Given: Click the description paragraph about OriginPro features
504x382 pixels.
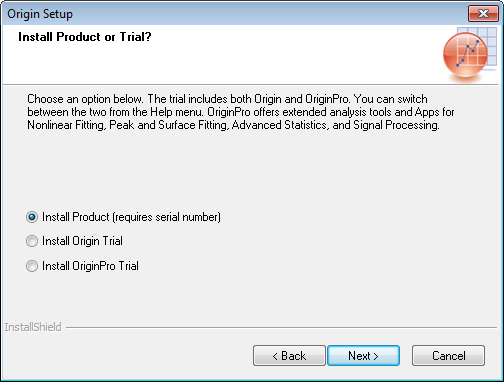Looking at the screenshot, I should 241,112.
